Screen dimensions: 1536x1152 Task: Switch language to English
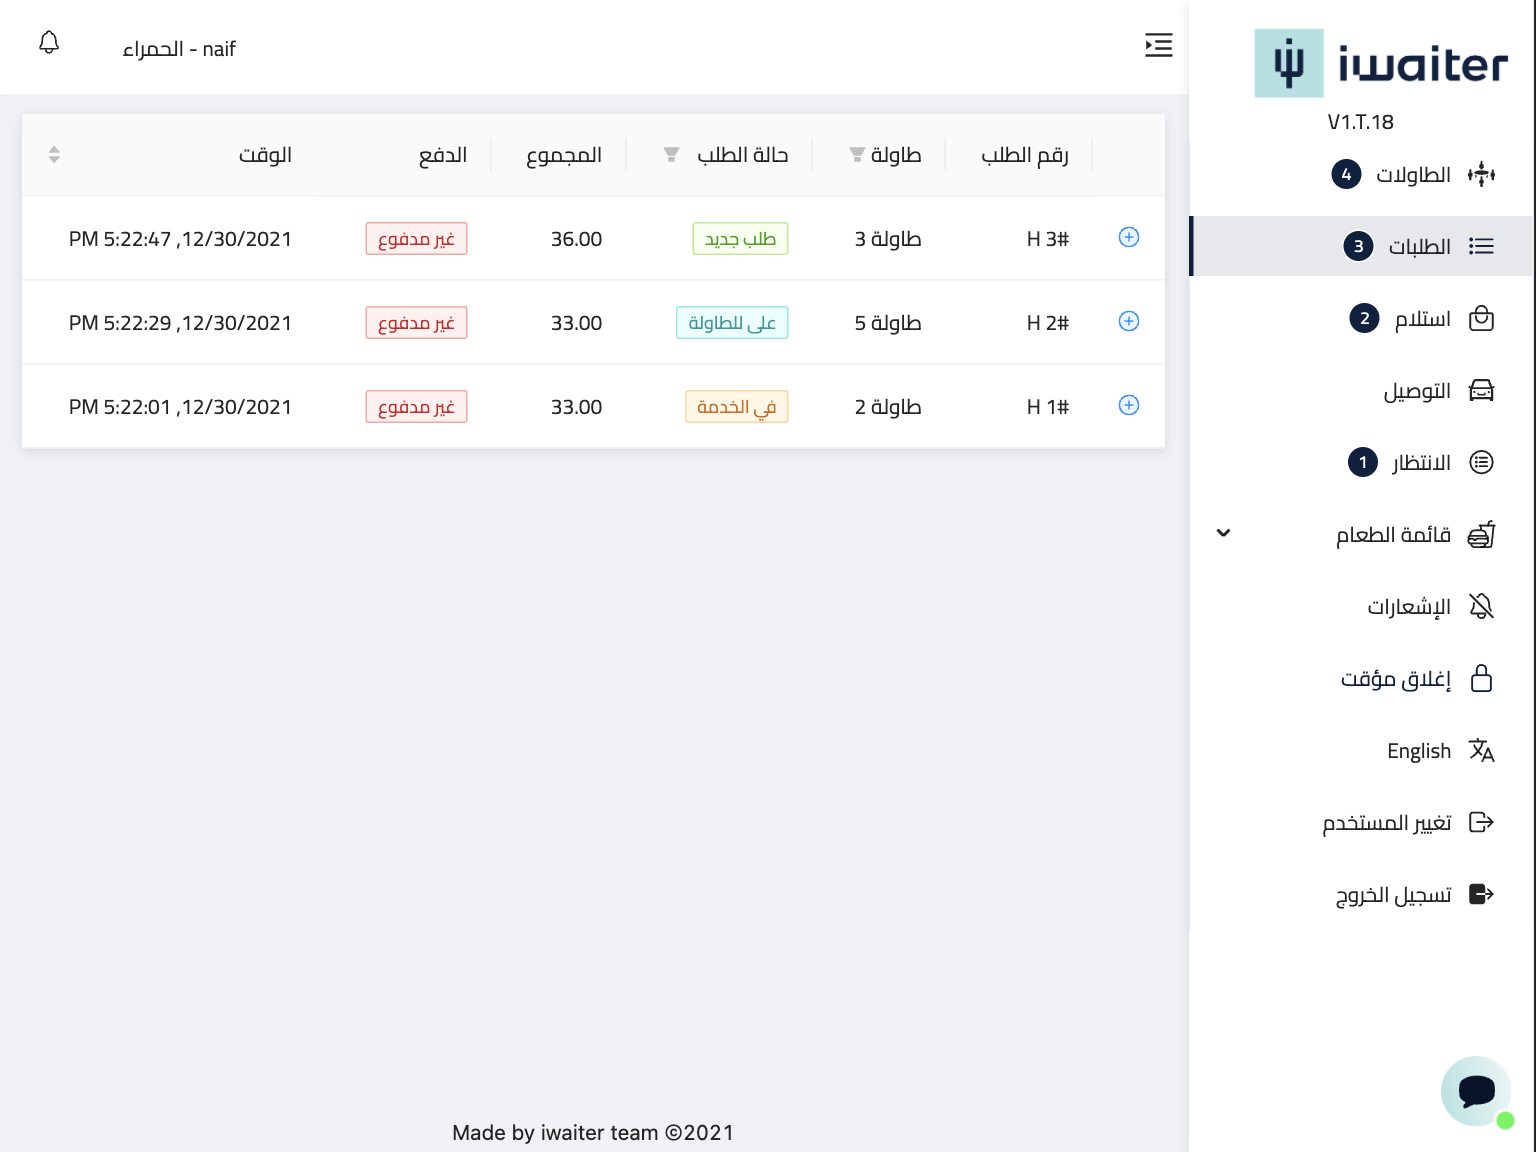[x=1419, y=751]
